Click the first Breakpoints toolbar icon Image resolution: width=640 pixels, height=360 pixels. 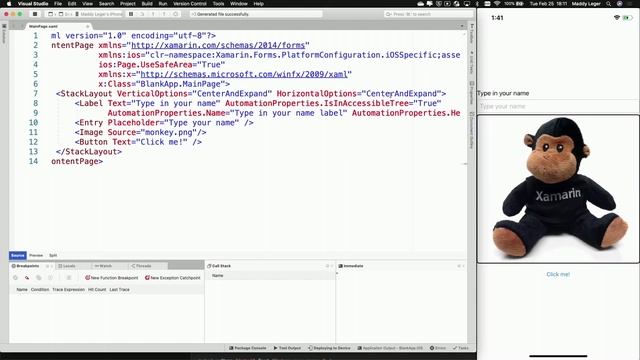(16, 278)
